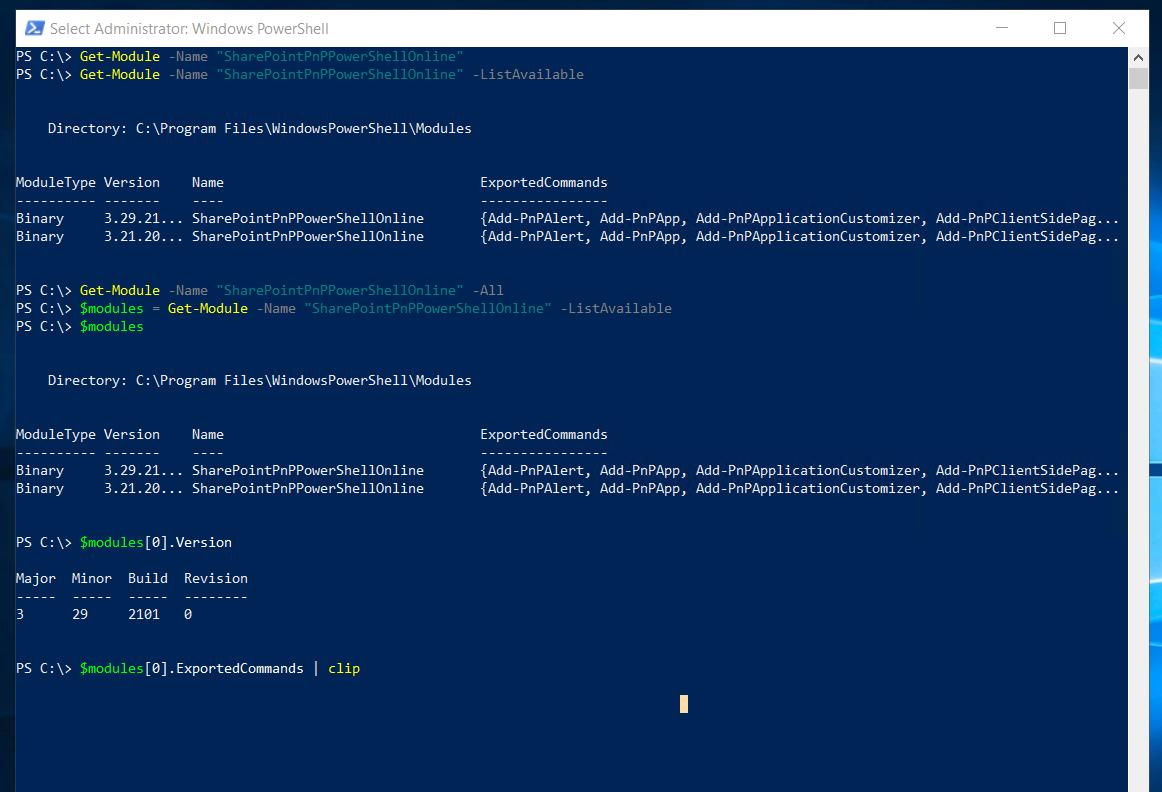Image resolution: width=1162 pixels, height=792 pixels.
Task: Click the blinking cursor at the prompt
Action: point(683,703)
